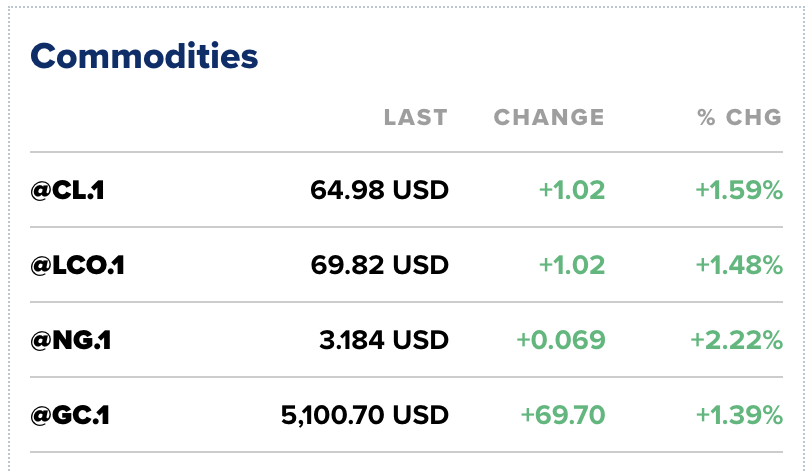Select the 3.184 USD price value

tap(383, 340)
